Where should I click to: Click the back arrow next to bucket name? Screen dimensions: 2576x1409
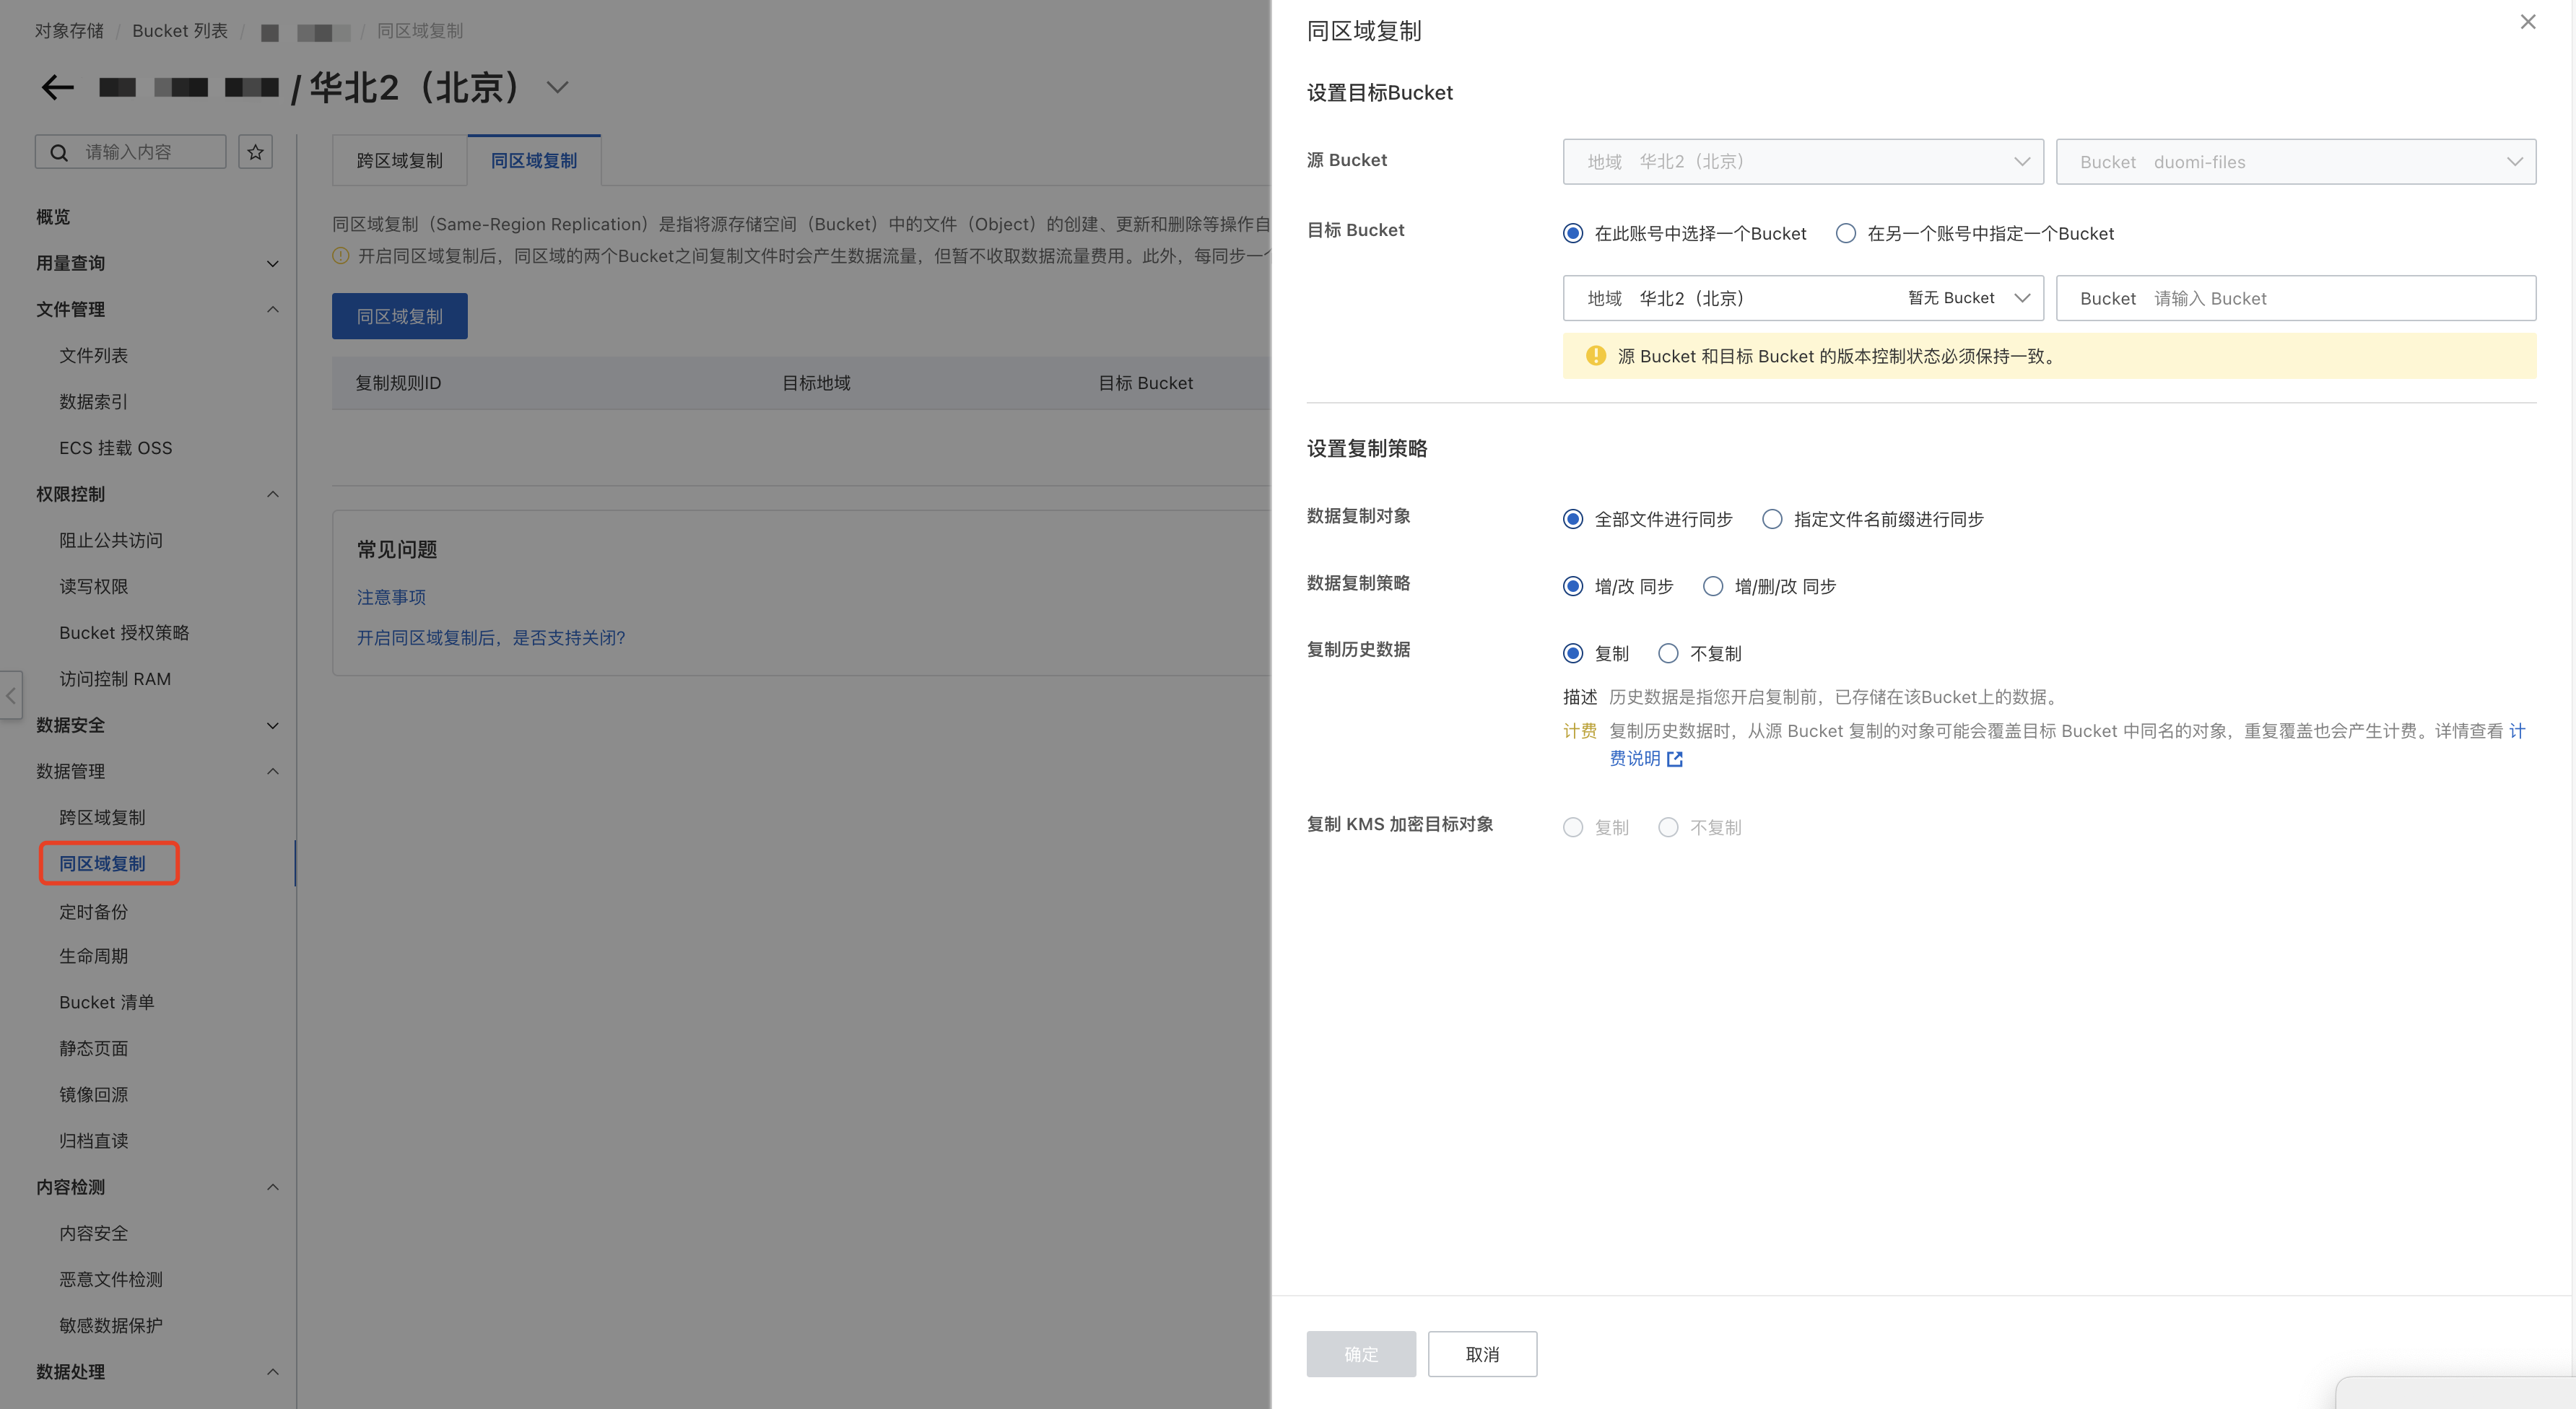(57, 87)
